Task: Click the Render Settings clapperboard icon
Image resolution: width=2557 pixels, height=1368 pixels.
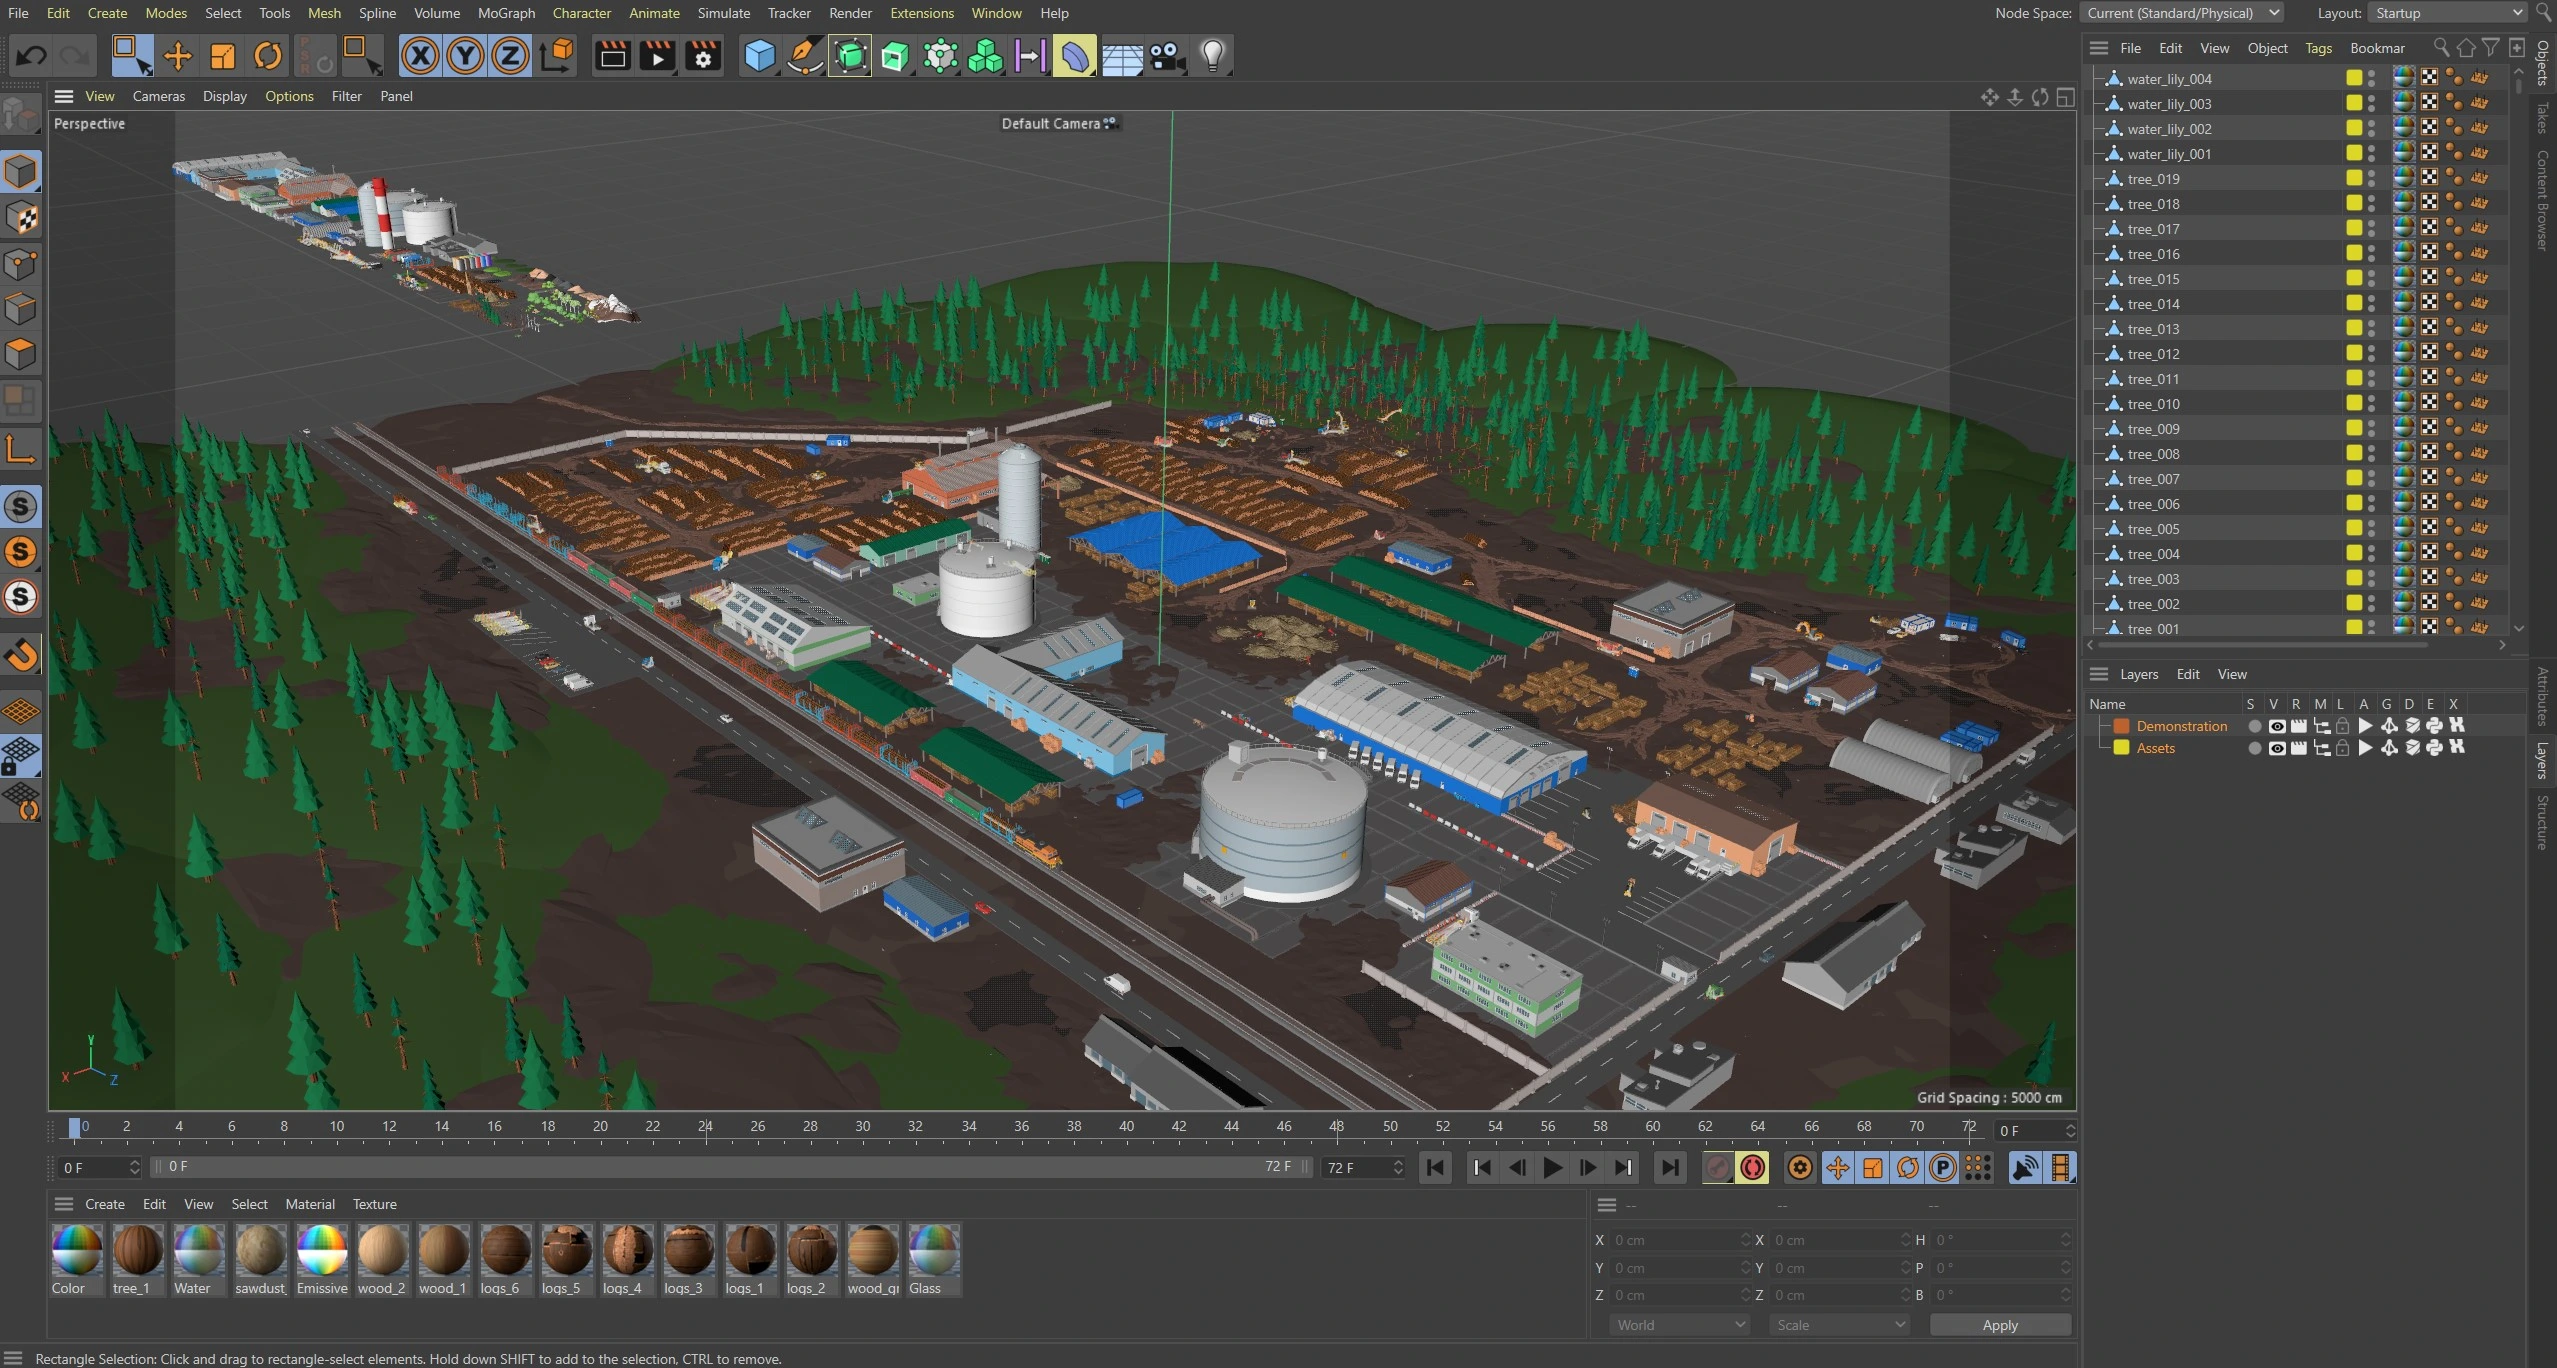Action: [x=703, y=56]
